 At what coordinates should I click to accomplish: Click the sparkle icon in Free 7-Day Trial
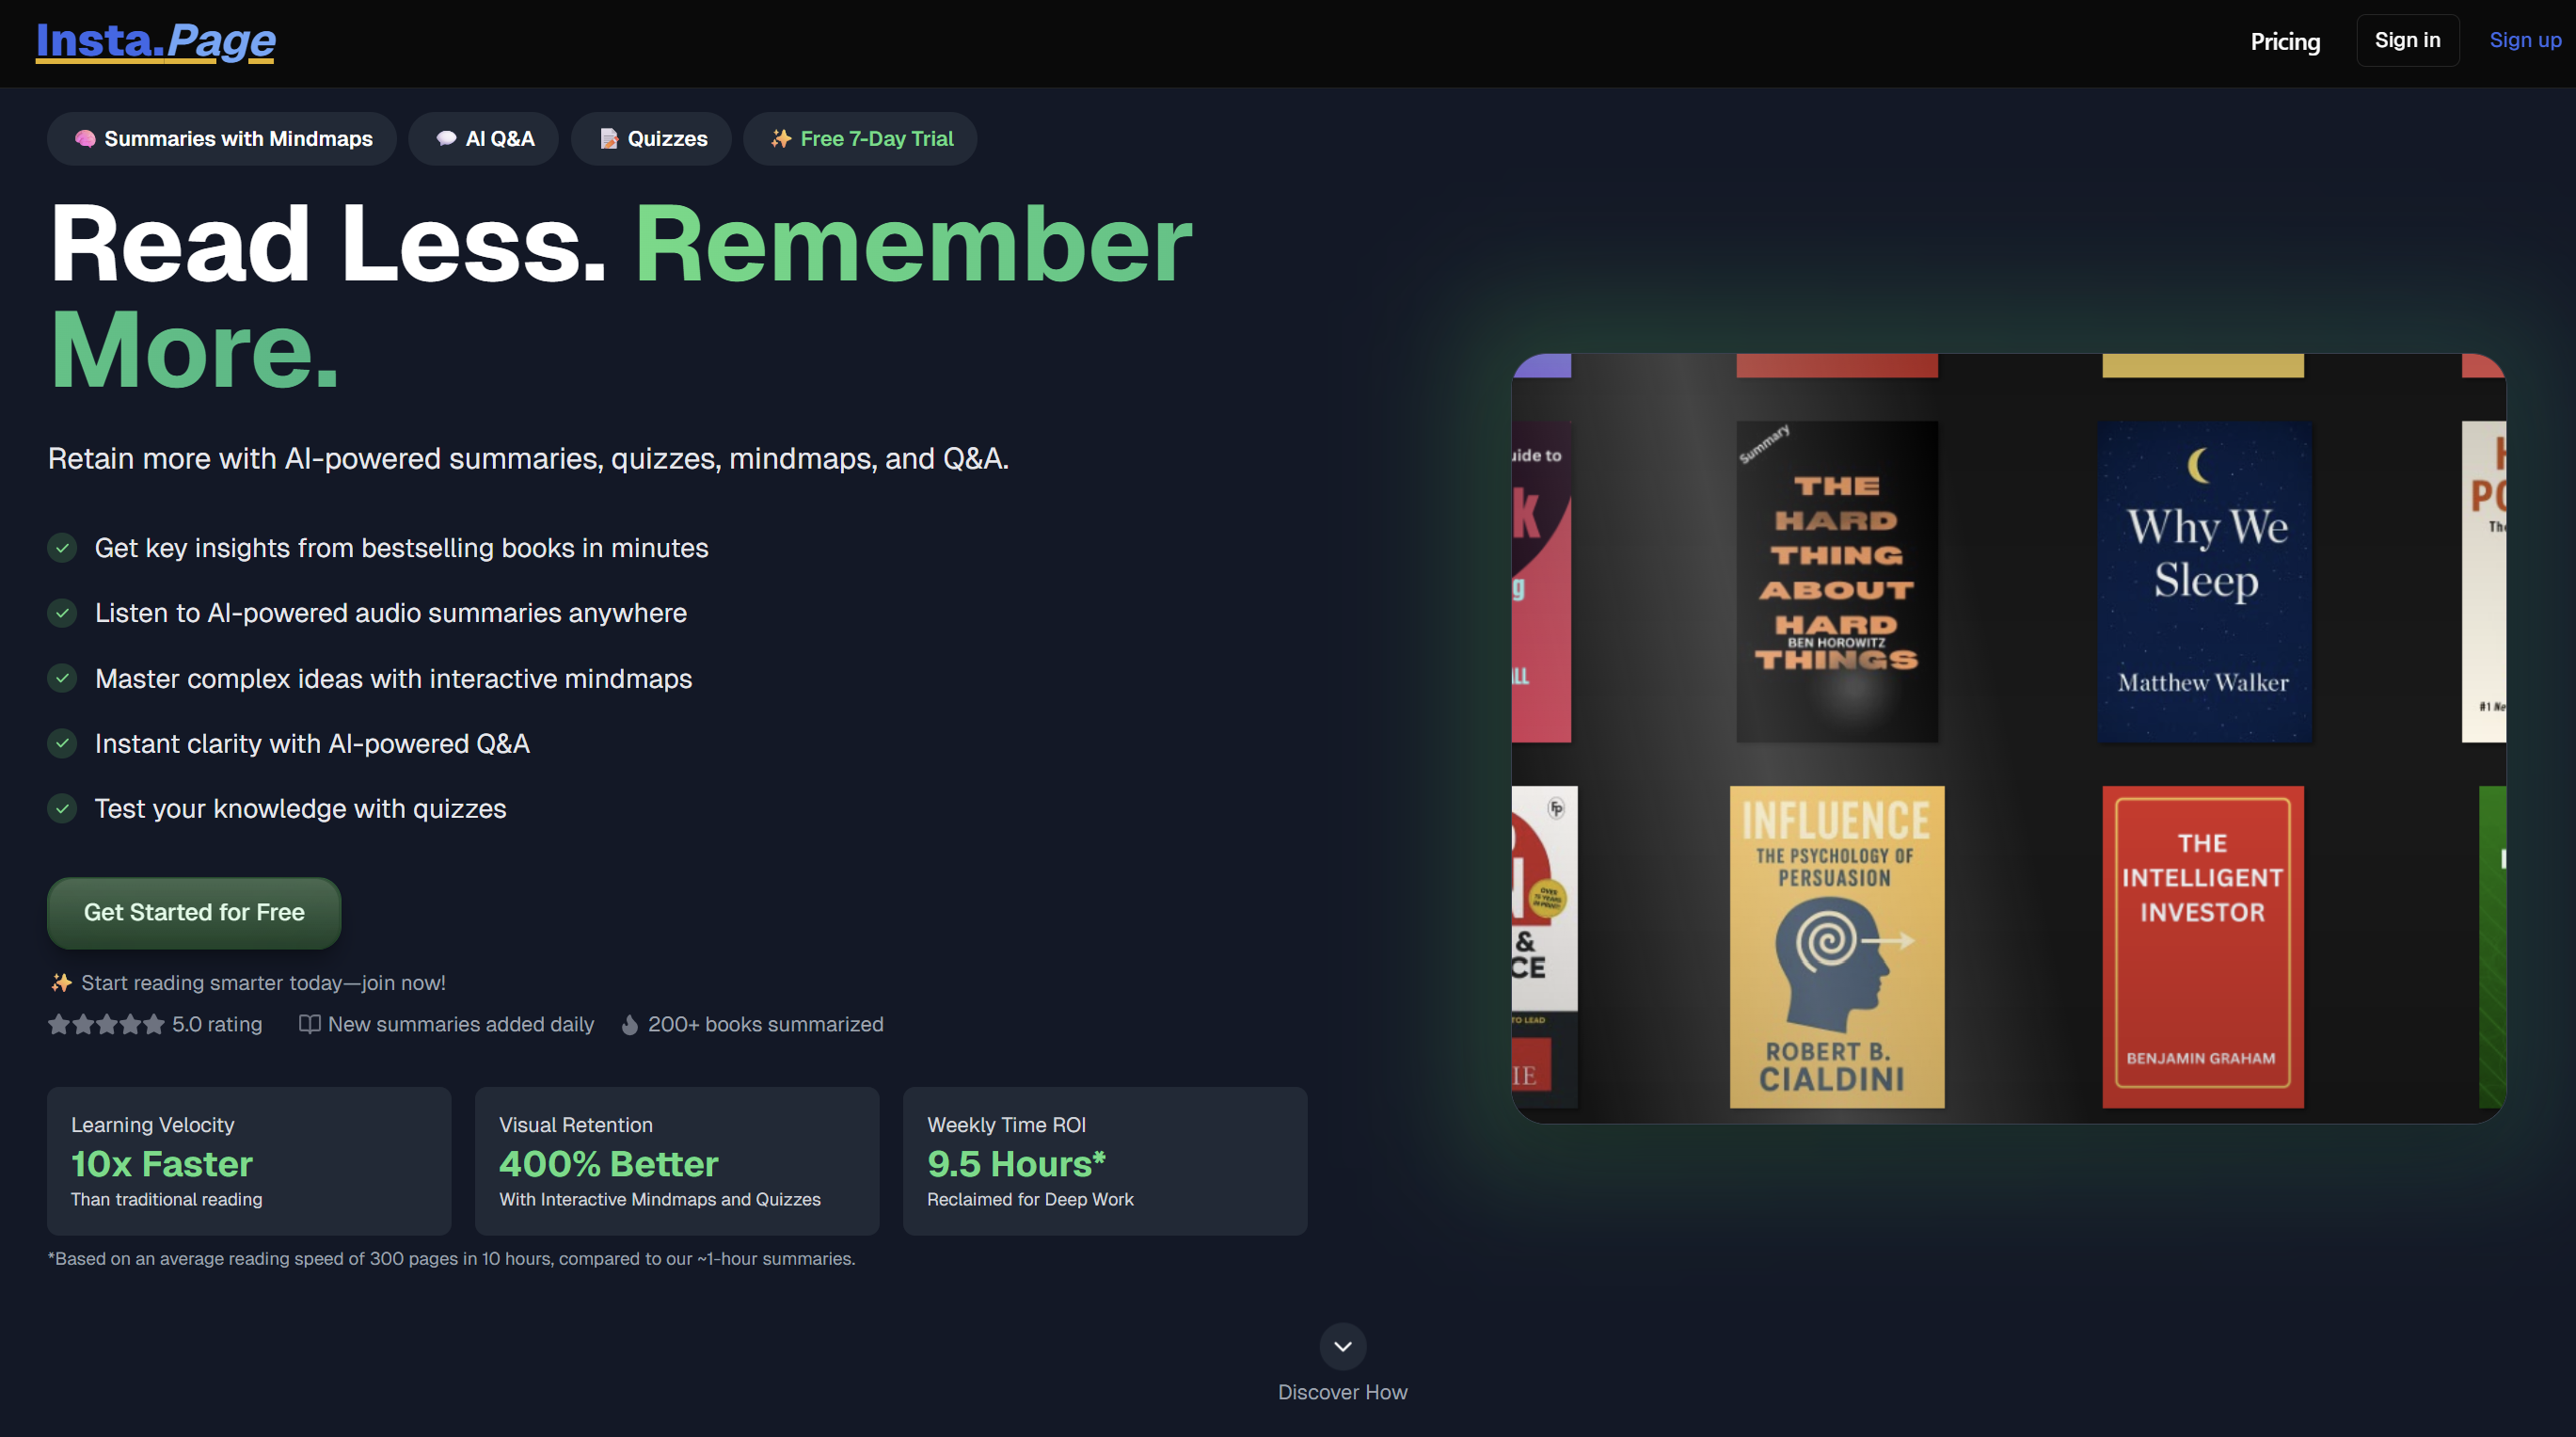[781, 139]
